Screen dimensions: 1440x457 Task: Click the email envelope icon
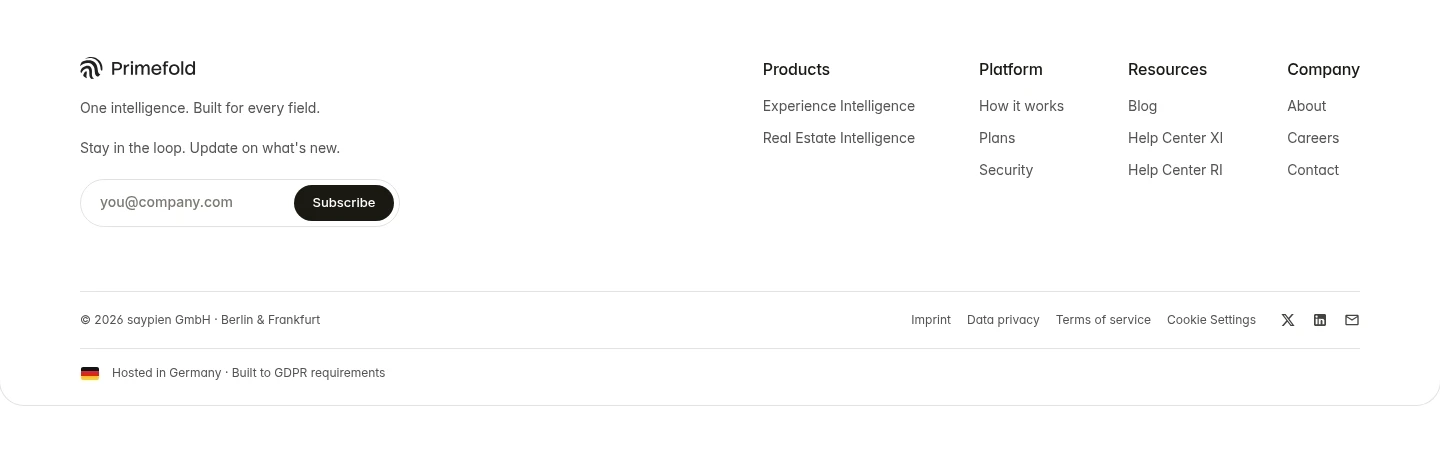[x=1352, y=320]
